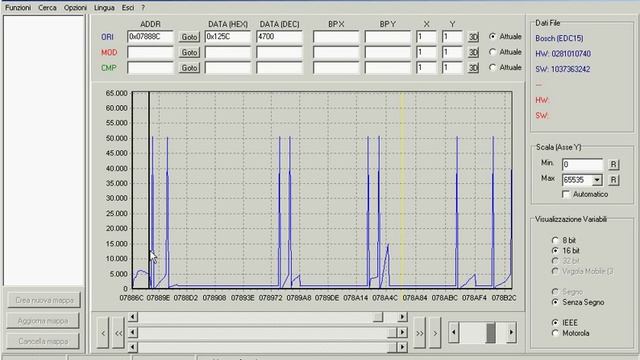Click the Min scale input field

582,164
